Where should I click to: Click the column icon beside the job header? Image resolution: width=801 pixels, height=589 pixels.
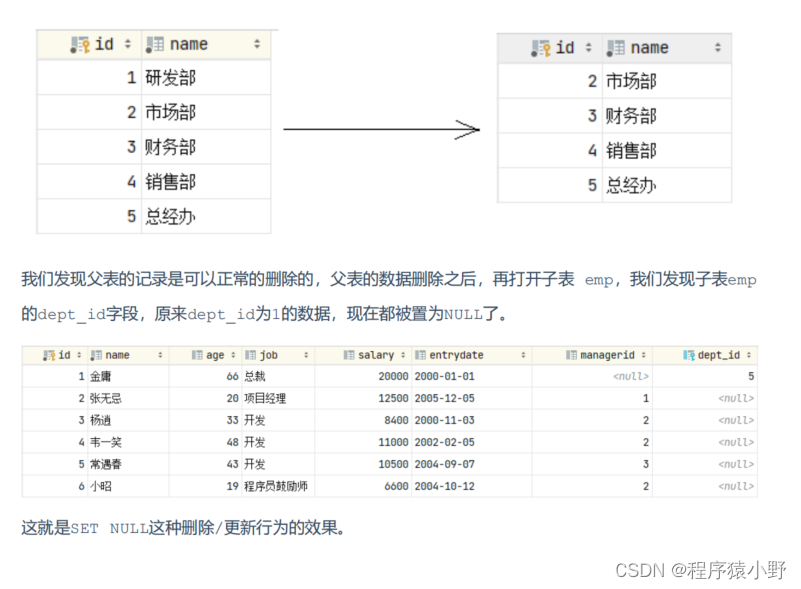coord(251,355)
